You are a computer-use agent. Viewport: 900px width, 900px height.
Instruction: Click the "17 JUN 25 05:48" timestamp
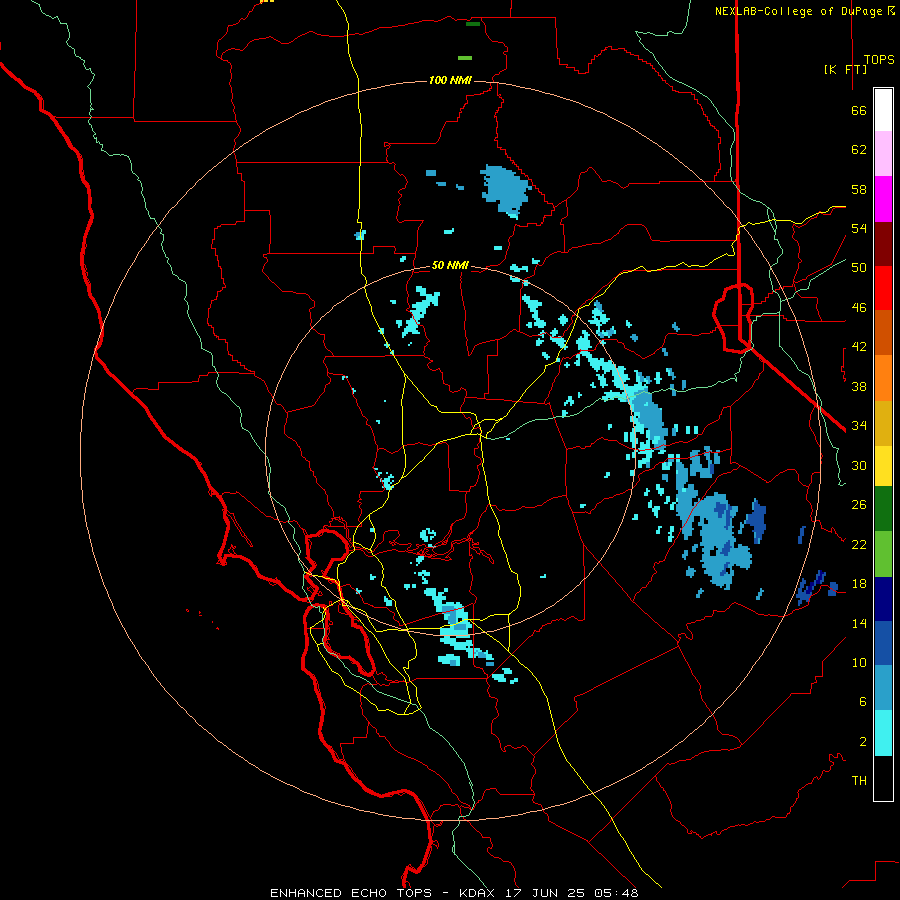572,893
